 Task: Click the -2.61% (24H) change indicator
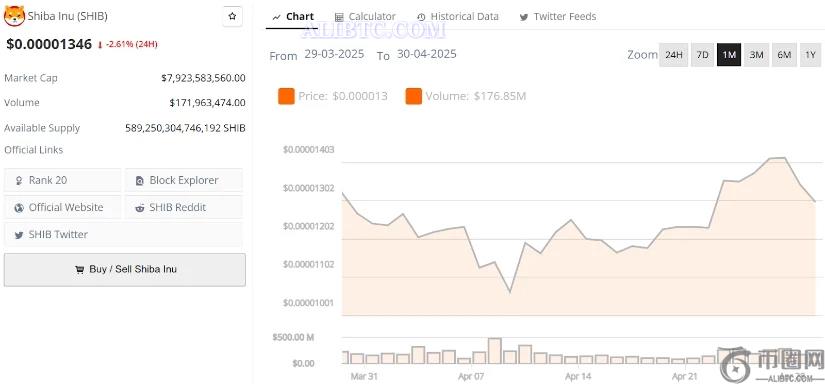pos(127,45)
